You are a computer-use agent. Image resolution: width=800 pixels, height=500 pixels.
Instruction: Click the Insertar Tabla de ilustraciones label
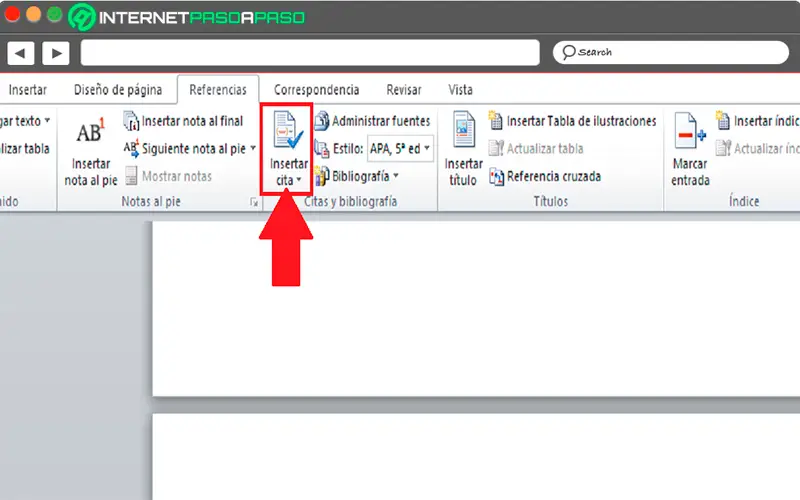[582, 121]
